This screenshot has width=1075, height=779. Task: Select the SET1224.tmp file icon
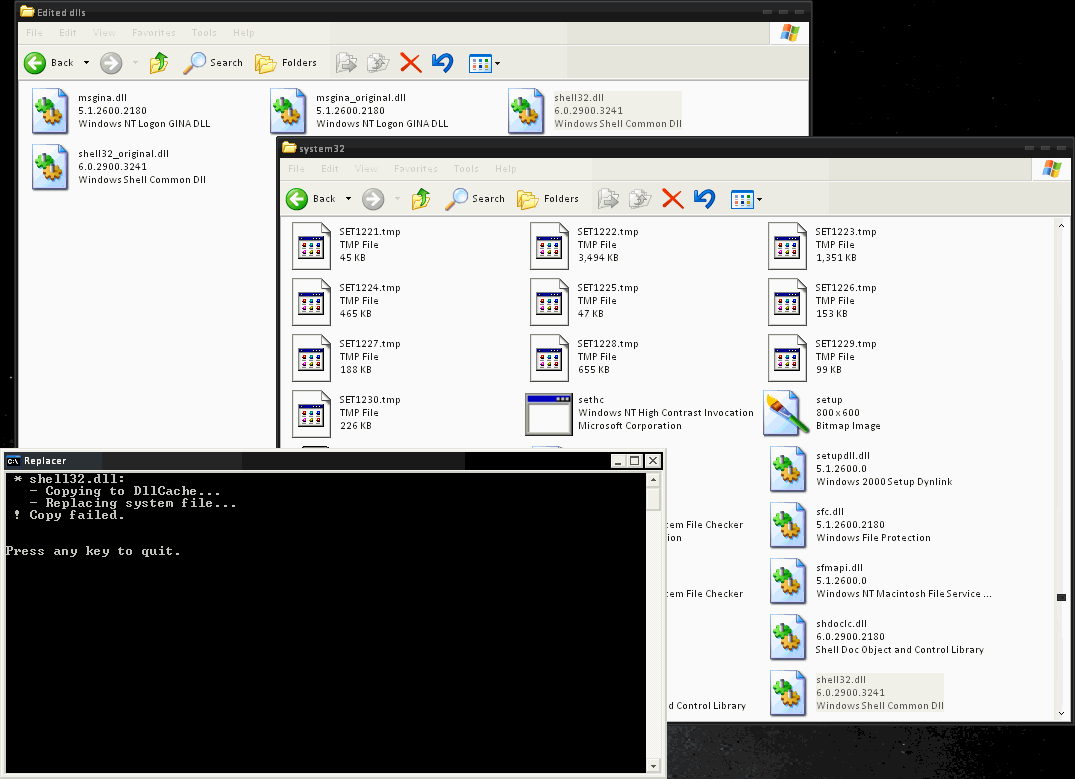tap(312, 301)
